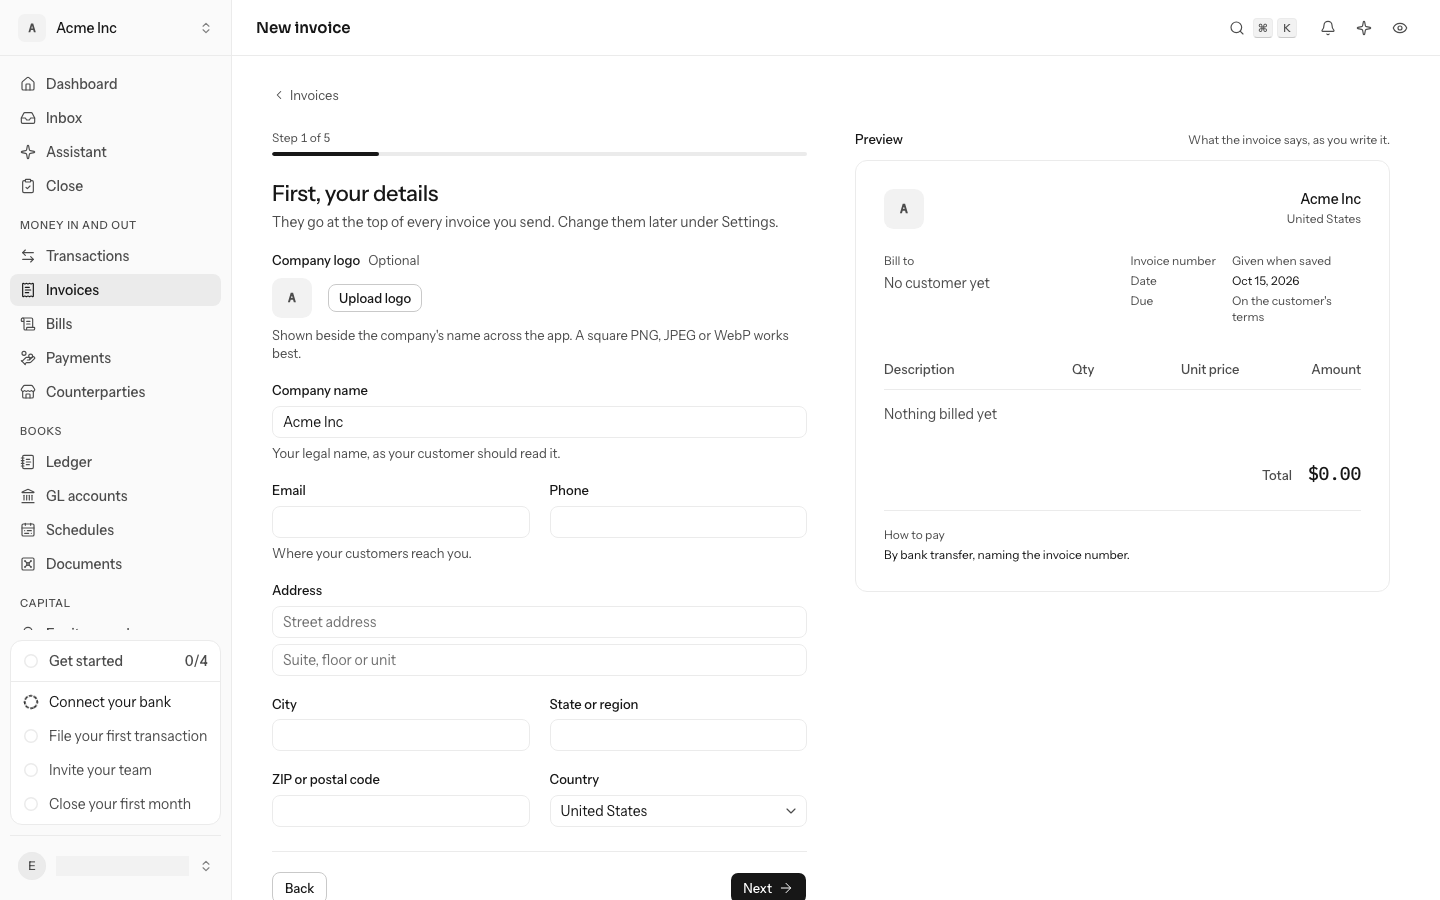Click the Documents sidebar icon
Viewport: 1440px width, 900px height.
coord(28,564)
